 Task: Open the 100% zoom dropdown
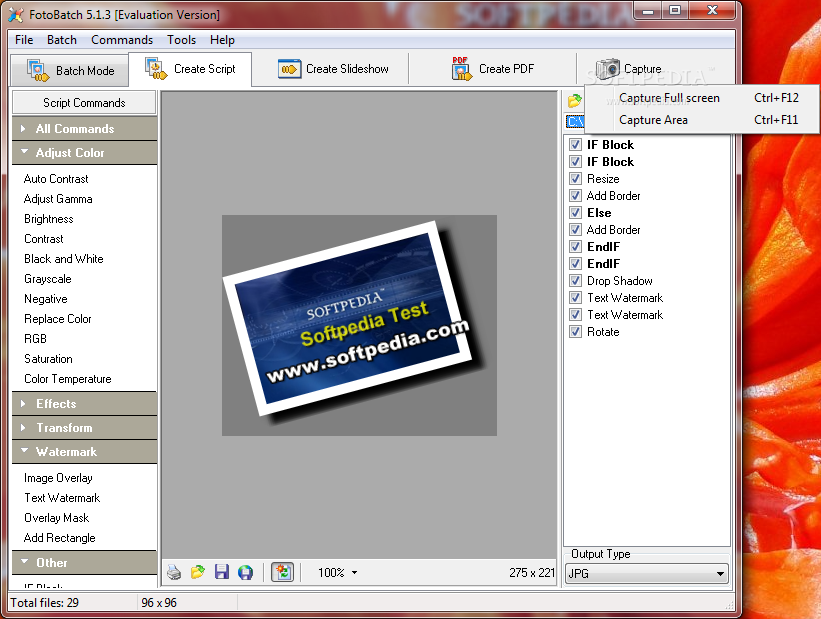pyautogui.click(x=338, y=572)
